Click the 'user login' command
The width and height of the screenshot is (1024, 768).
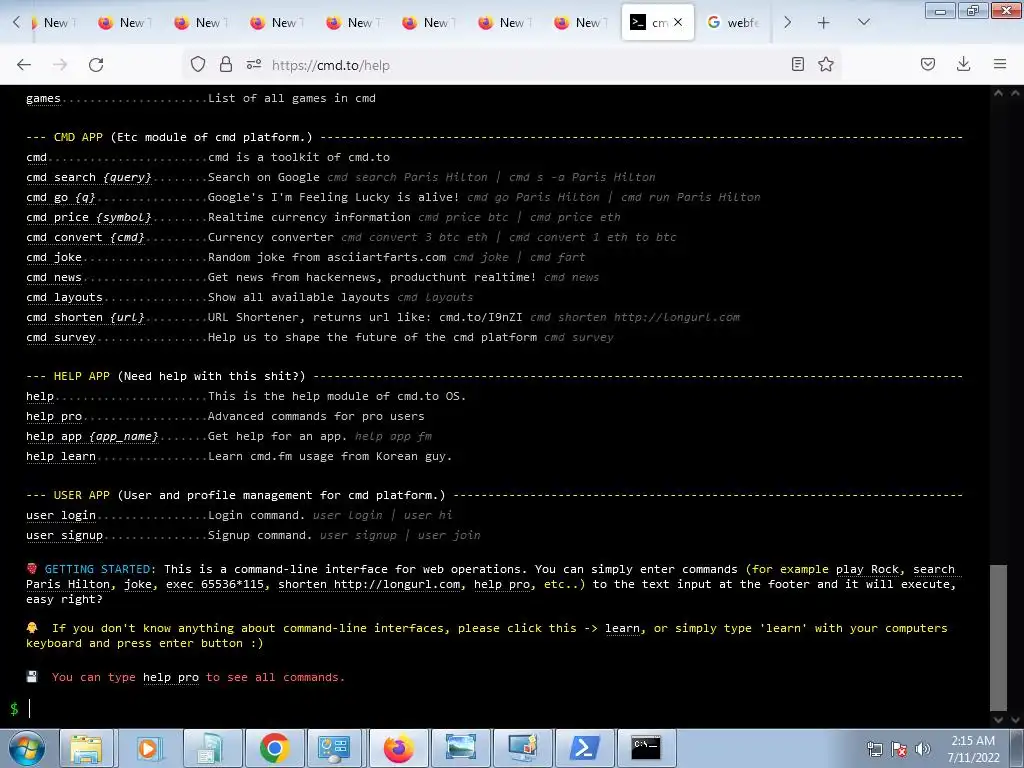[61, 515]
